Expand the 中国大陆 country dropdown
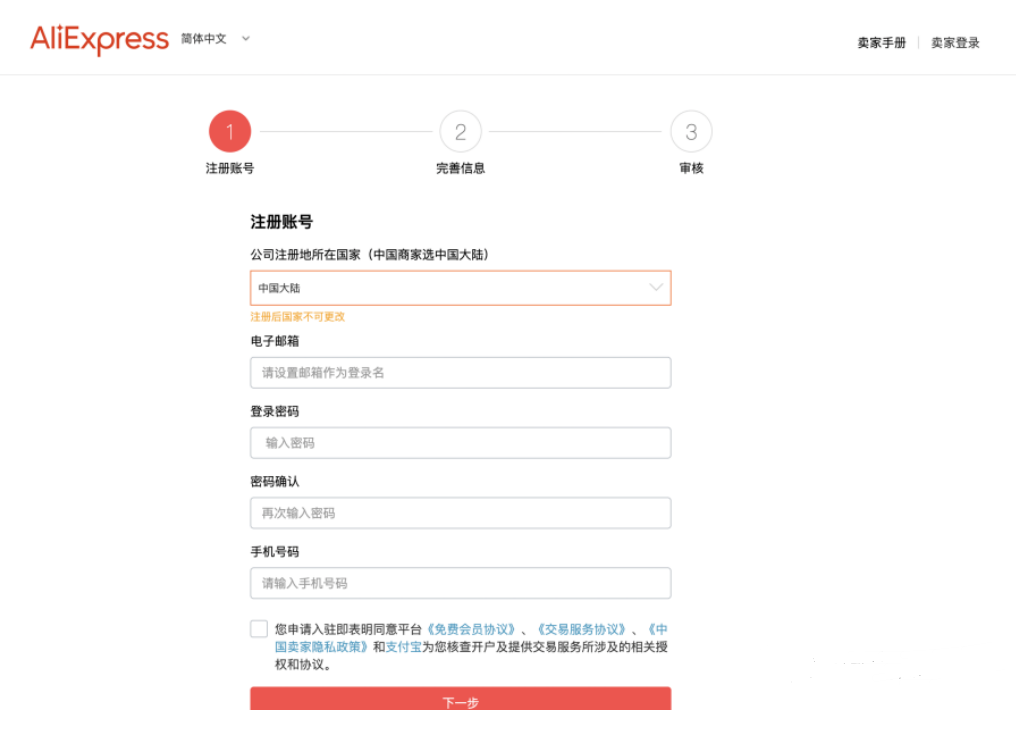Image resolution: width=1016 pixels, height=740 pixels. coord(460,287)
